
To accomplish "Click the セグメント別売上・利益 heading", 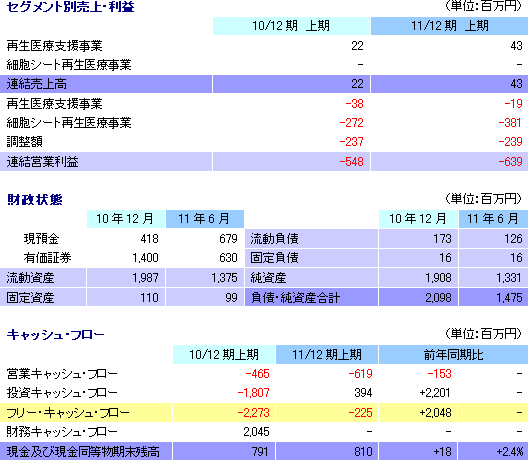I will 70,7.
